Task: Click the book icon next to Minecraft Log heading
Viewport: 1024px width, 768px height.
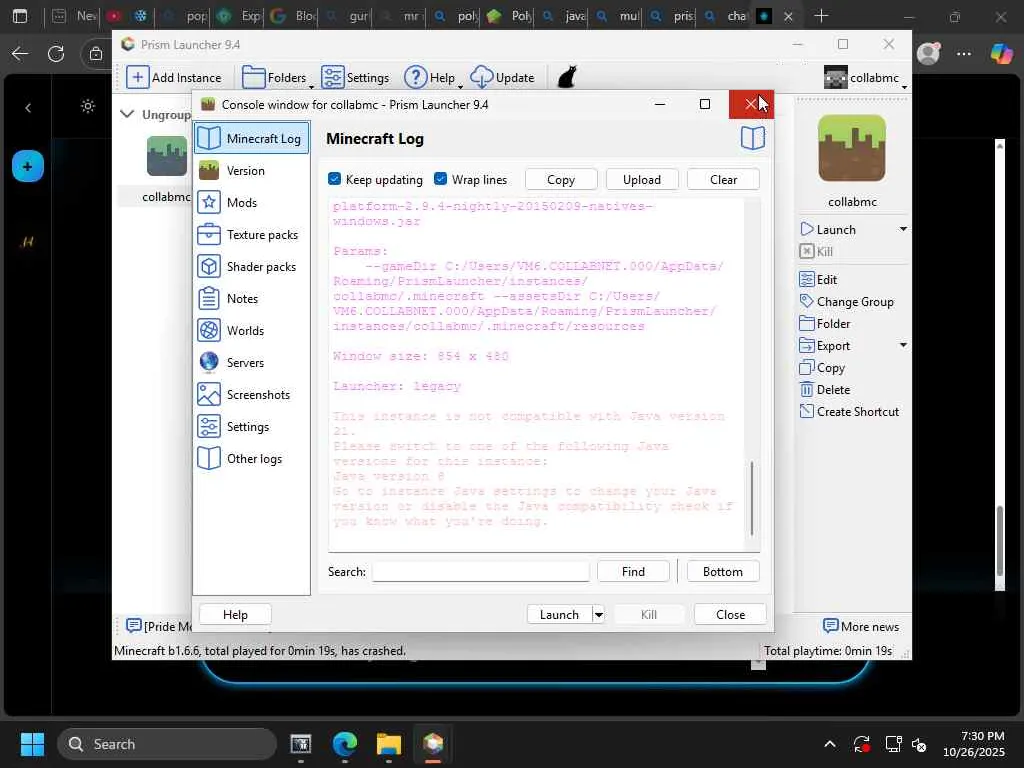Action: pyautogui.click(x=752, y=138)
